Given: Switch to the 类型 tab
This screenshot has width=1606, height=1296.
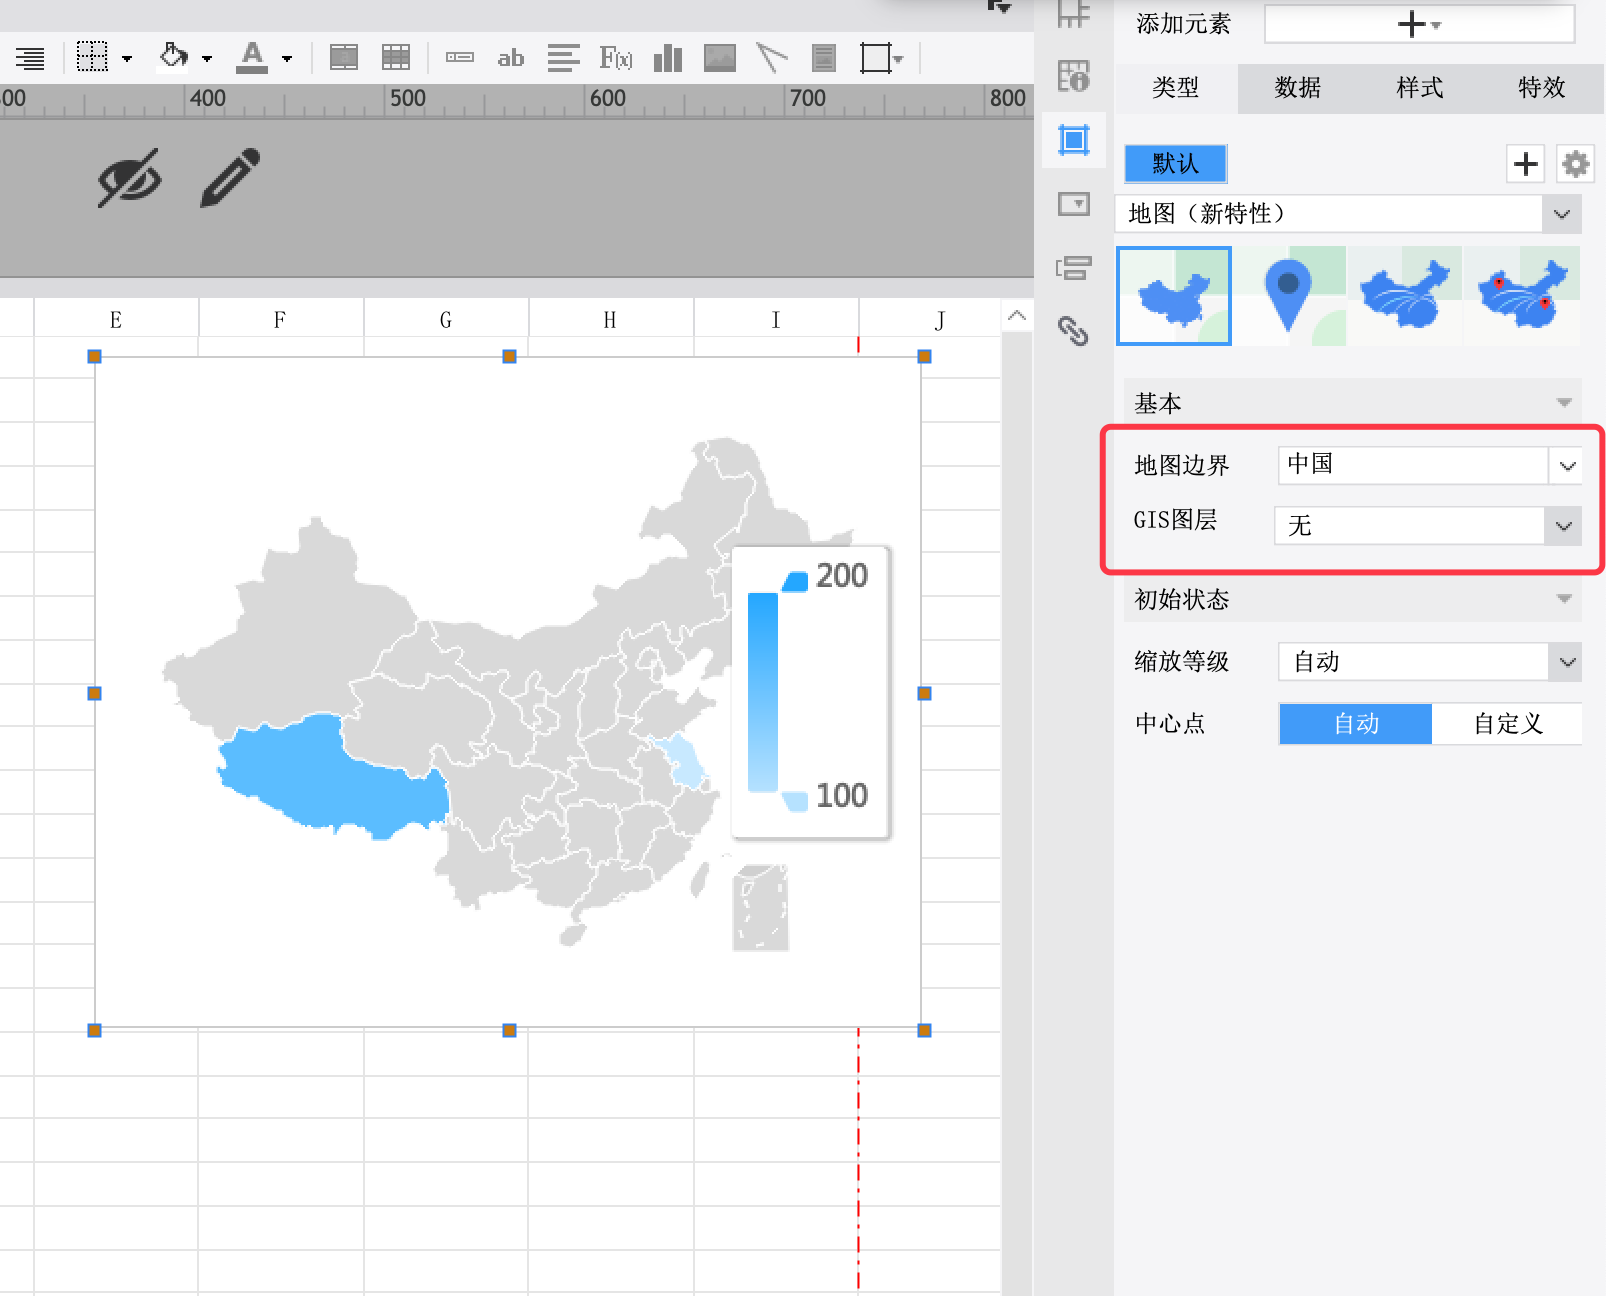Looking at the screenshot, I should 1175,88.
